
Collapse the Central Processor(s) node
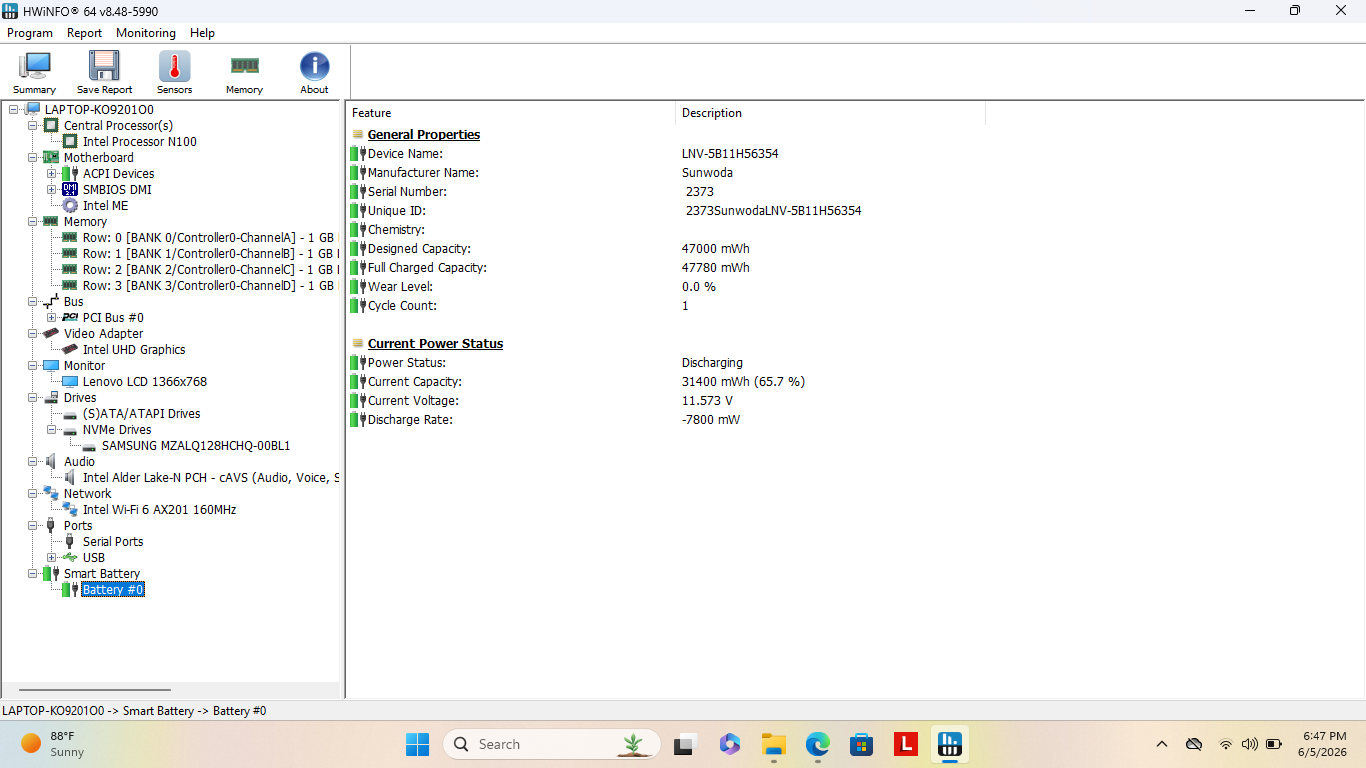(33, 126)
